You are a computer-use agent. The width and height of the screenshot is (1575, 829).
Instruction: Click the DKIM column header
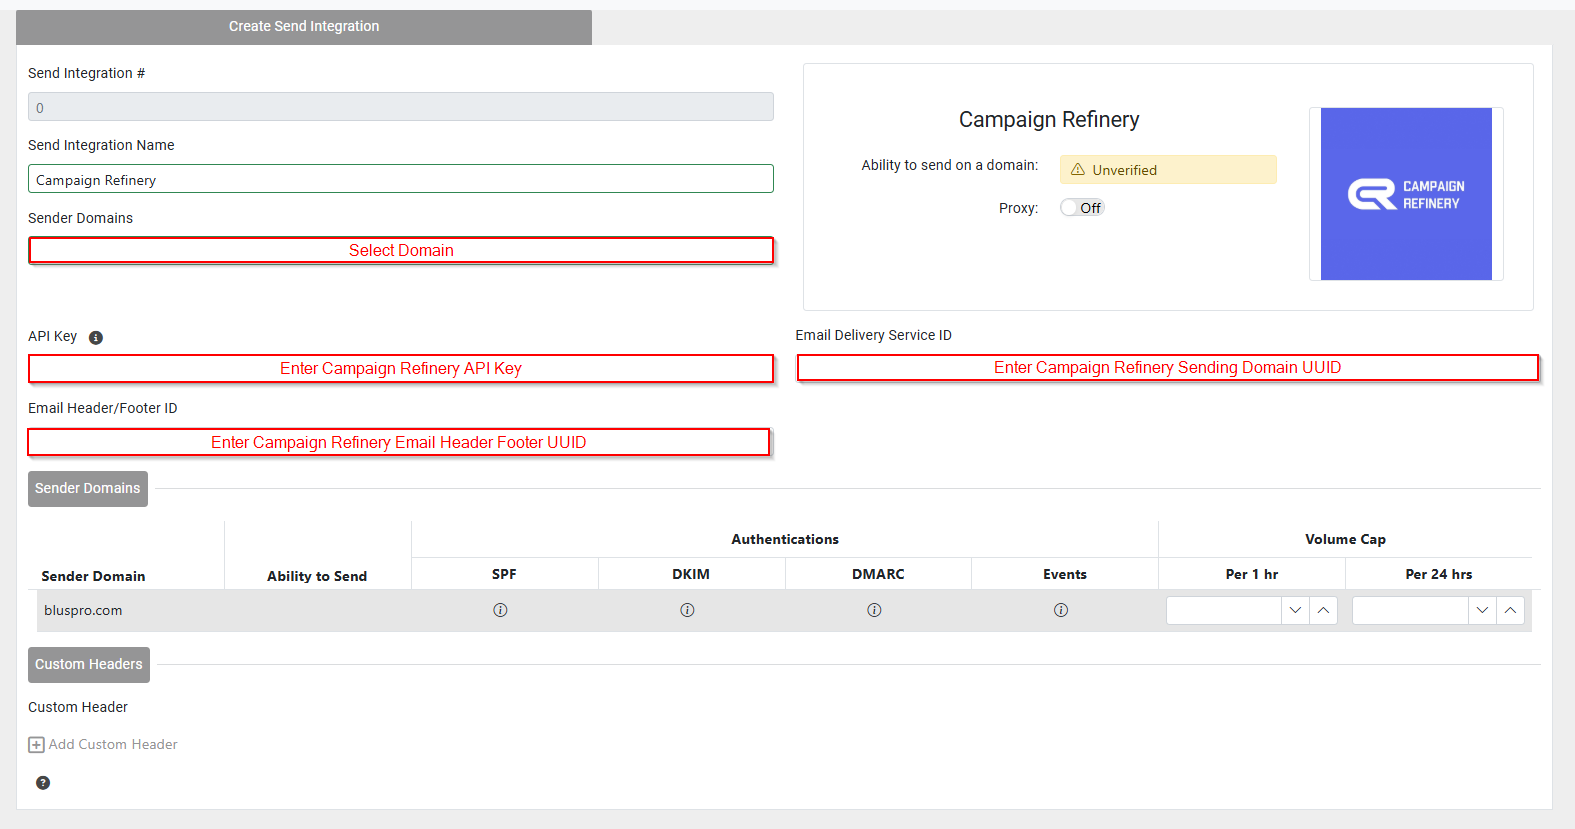tap(691, 574)
